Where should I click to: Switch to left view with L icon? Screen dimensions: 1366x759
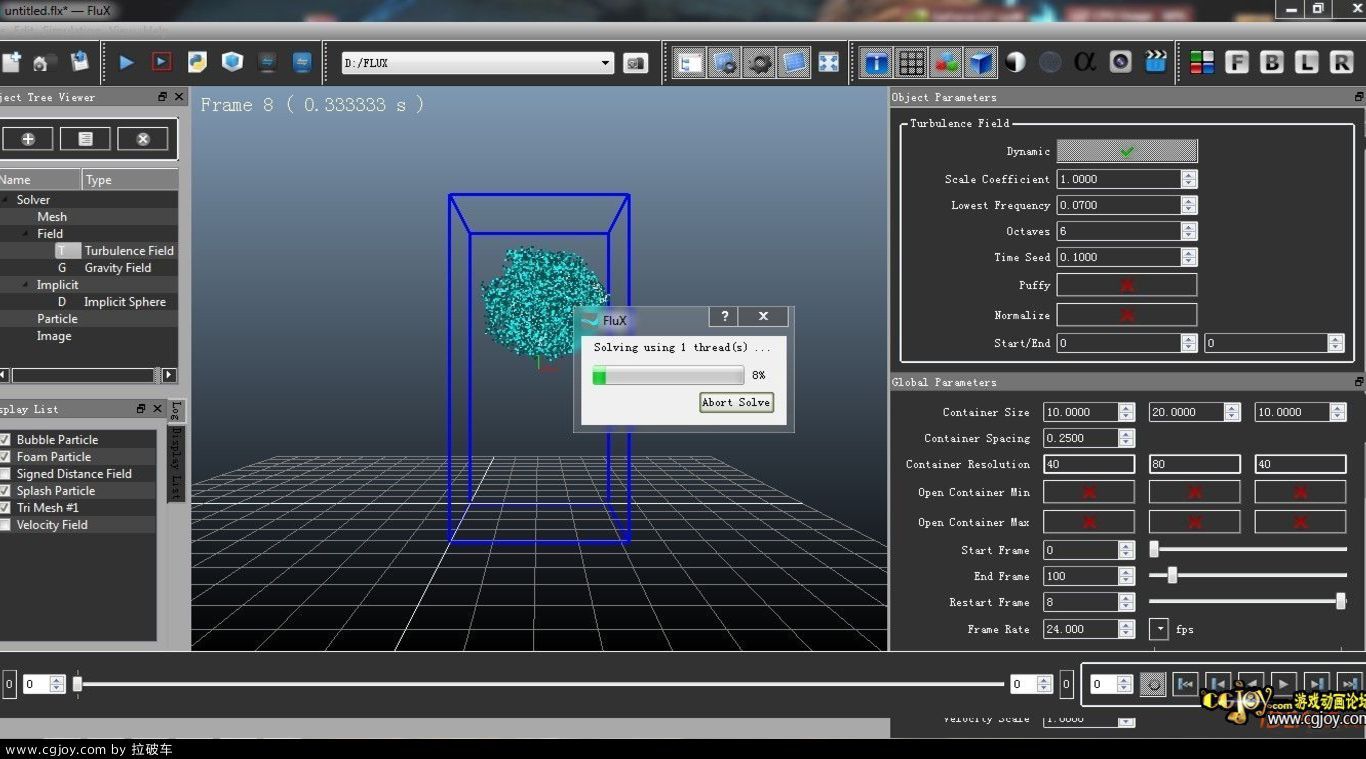(1307, 62)
